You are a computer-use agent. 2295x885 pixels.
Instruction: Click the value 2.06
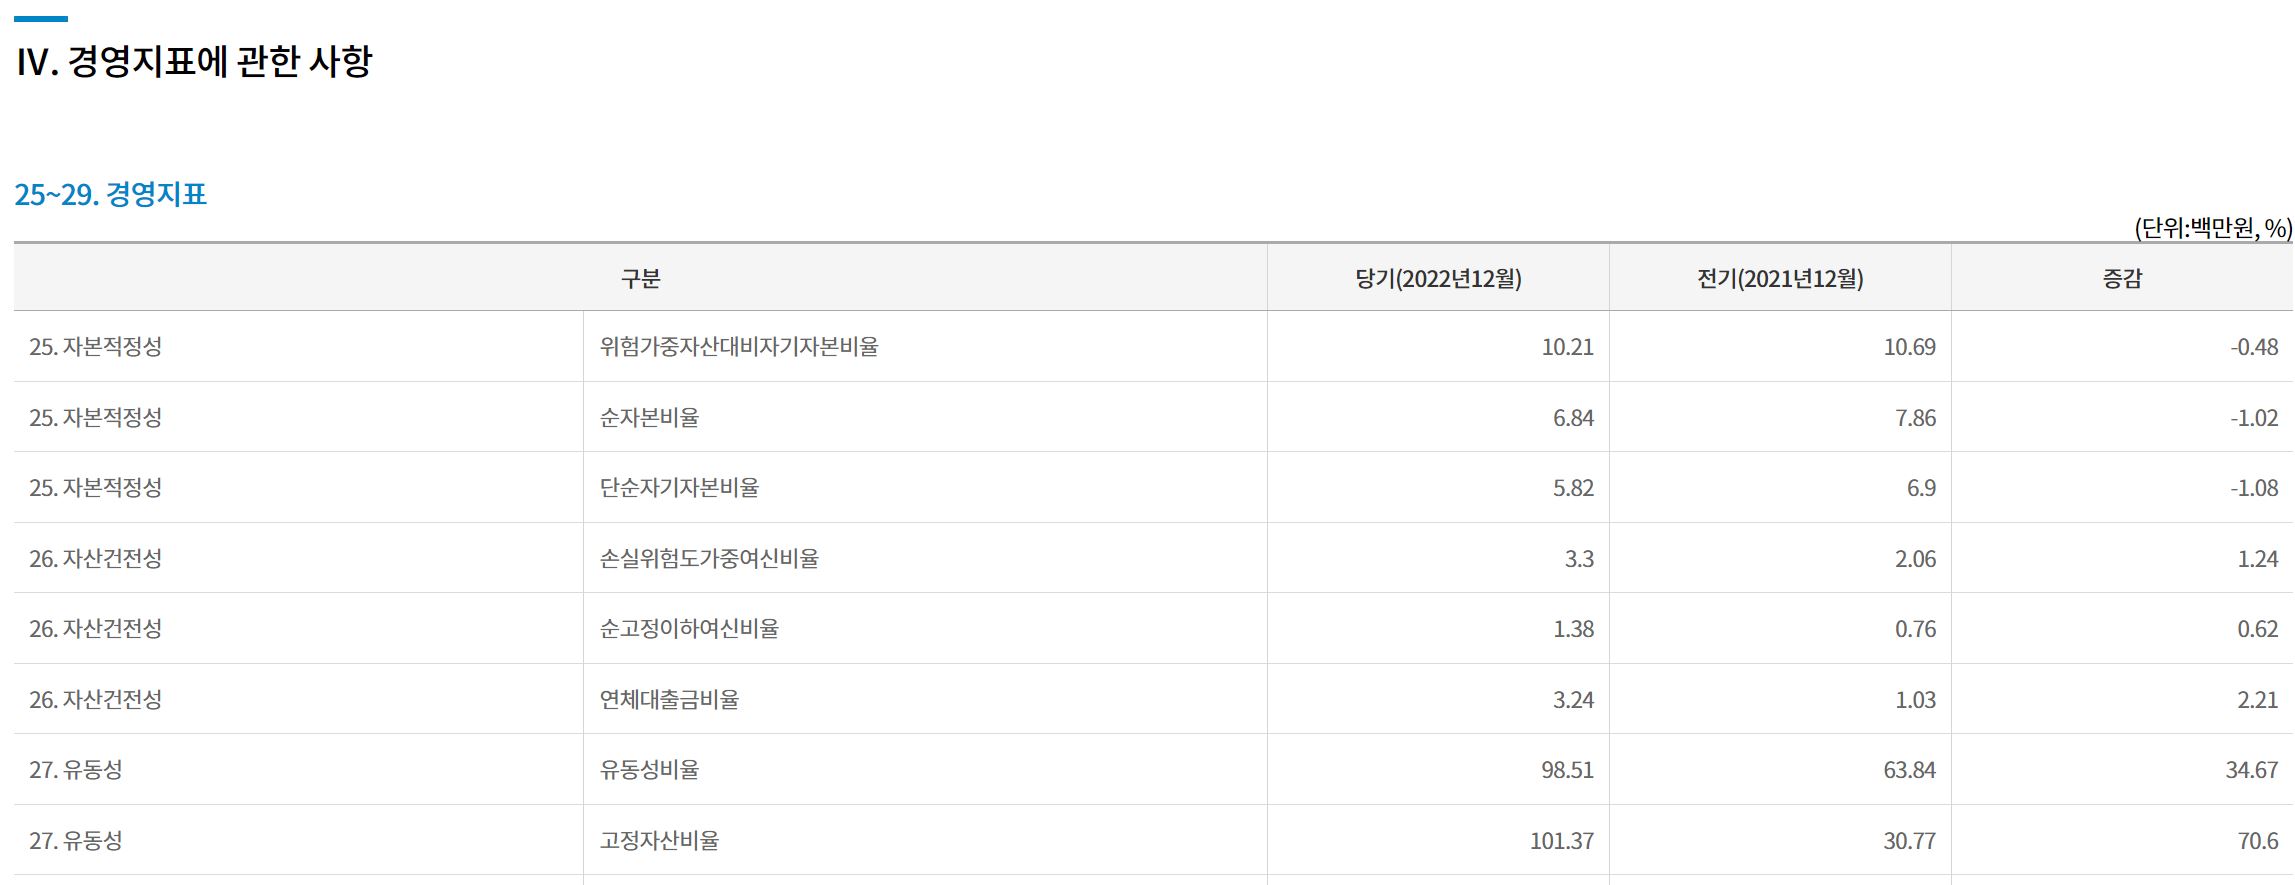click(x=1915, y=559)
